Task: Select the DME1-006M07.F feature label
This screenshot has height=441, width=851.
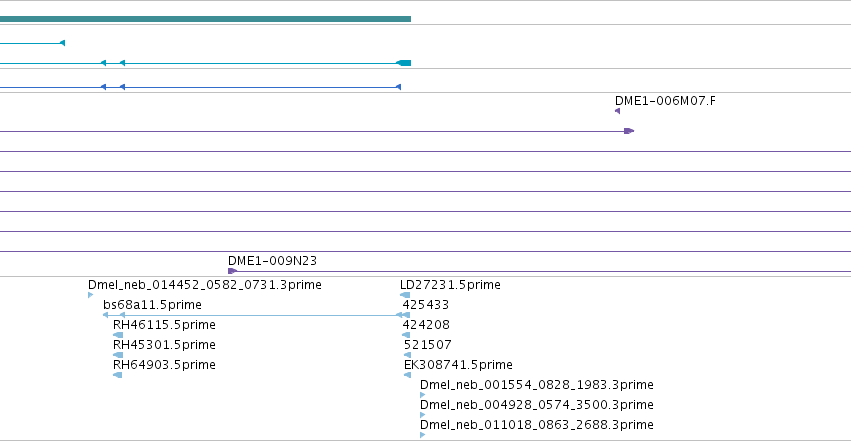Action: point(665,101)
